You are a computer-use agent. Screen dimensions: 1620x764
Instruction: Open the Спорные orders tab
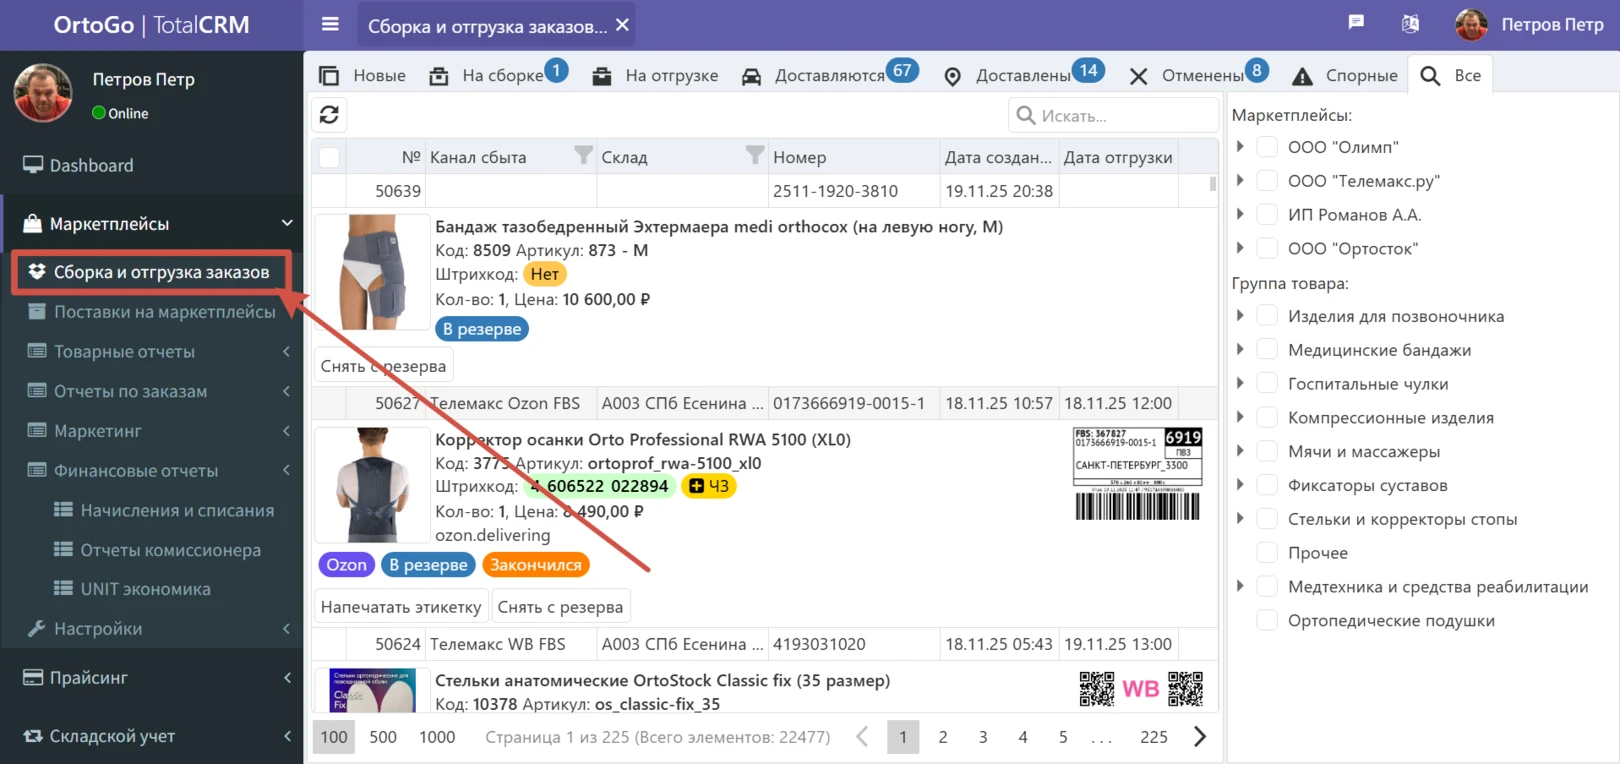[1345, 76]
